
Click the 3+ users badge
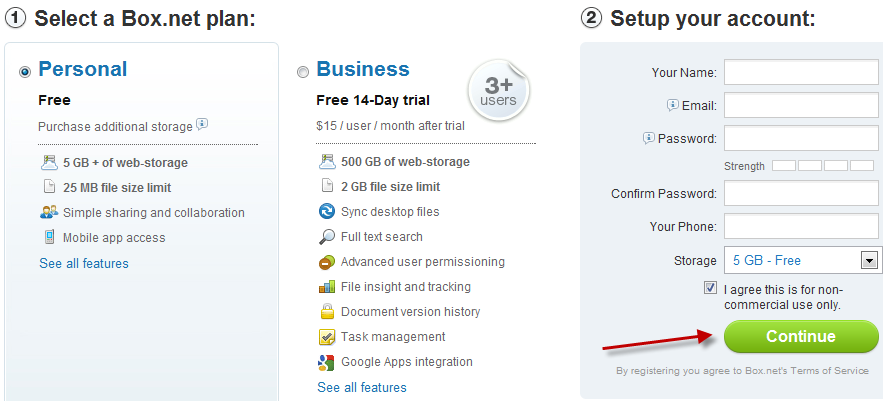coord(498,91)
